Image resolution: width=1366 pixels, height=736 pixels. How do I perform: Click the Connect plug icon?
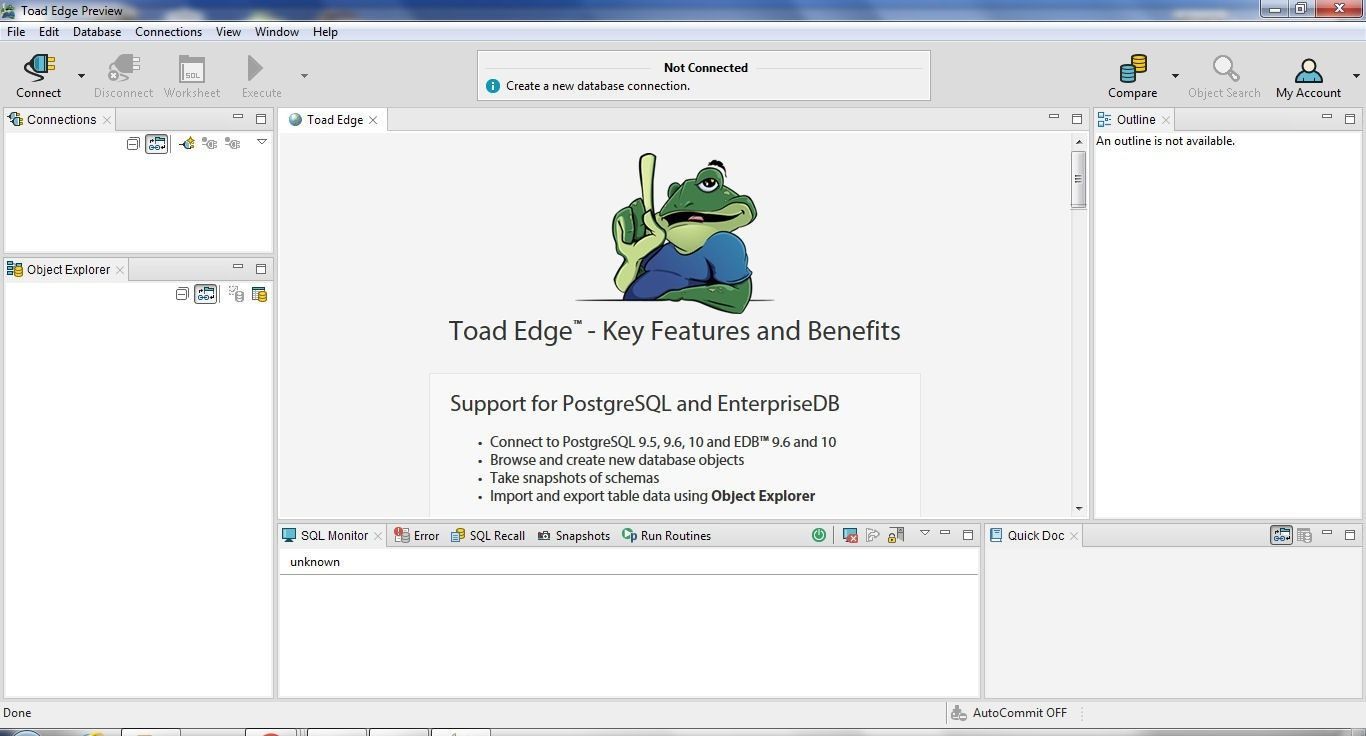click(x=39, y=68)
